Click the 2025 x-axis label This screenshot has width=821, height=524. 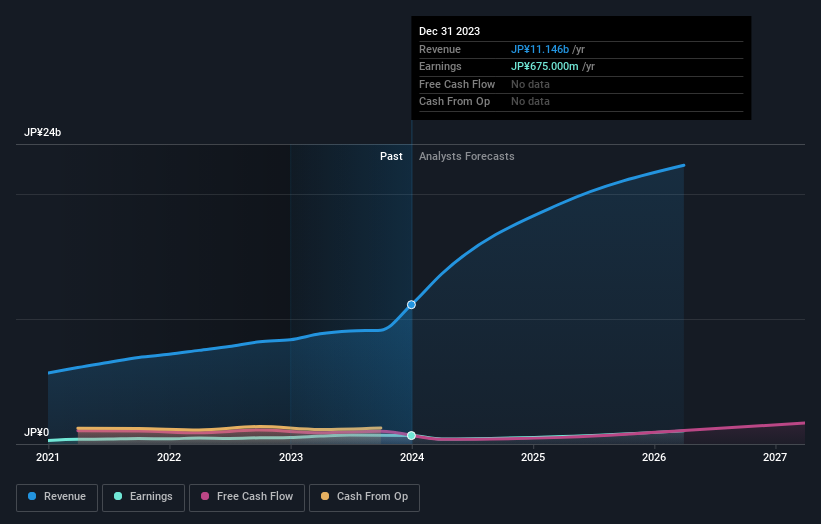533,458
